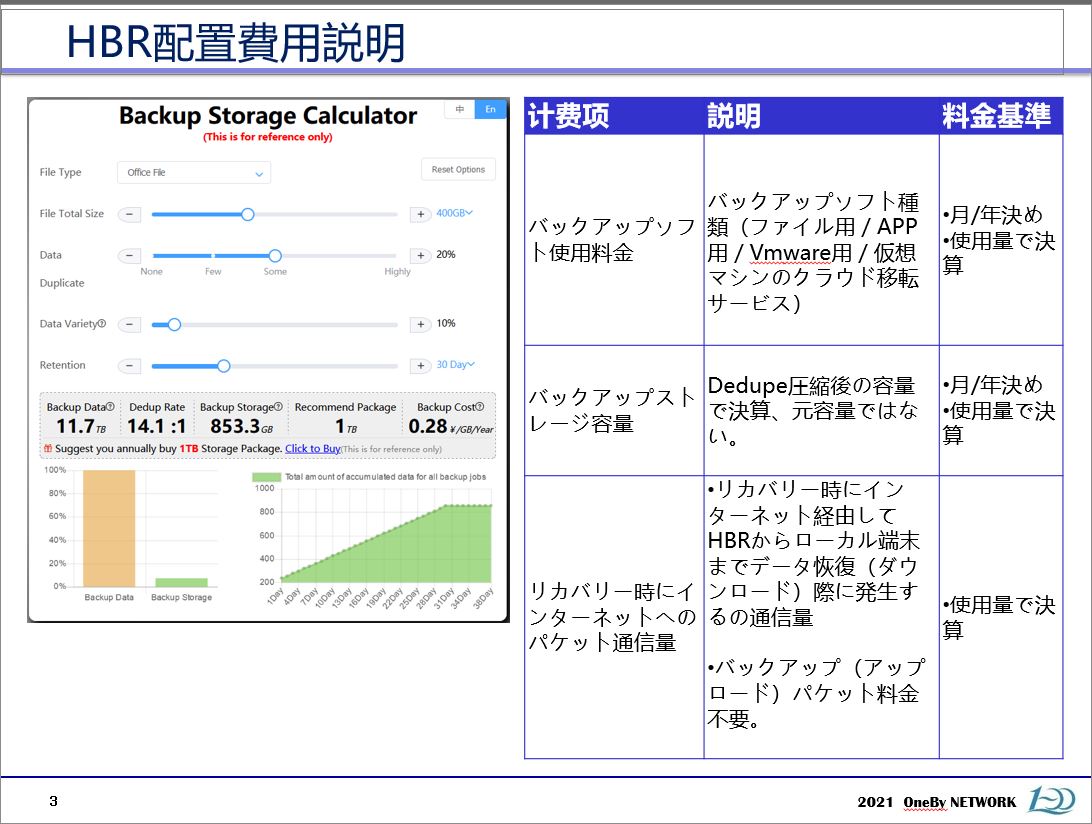Expand the 400GB size unit dropdown
The height and width of the screenshot is (824, 1092).
point(454,213)
